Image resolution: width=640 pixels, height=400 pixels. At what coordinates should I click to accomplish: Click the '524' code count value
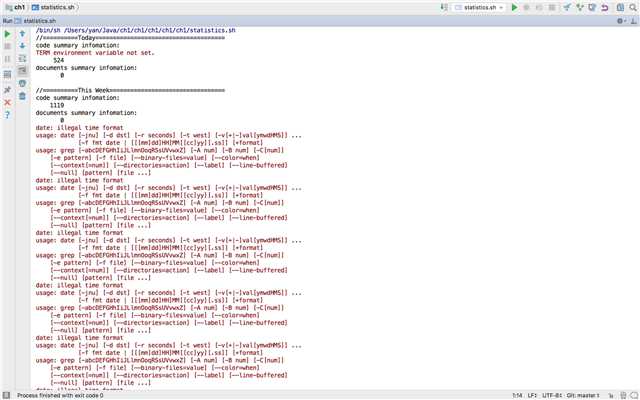58,60
